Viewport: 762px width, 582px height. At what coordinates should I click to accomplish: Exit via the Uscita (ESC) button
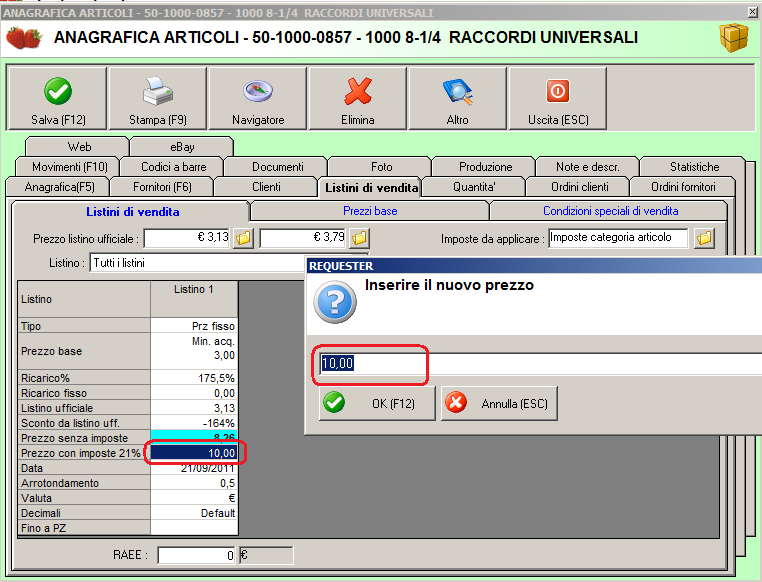point(557,99)
